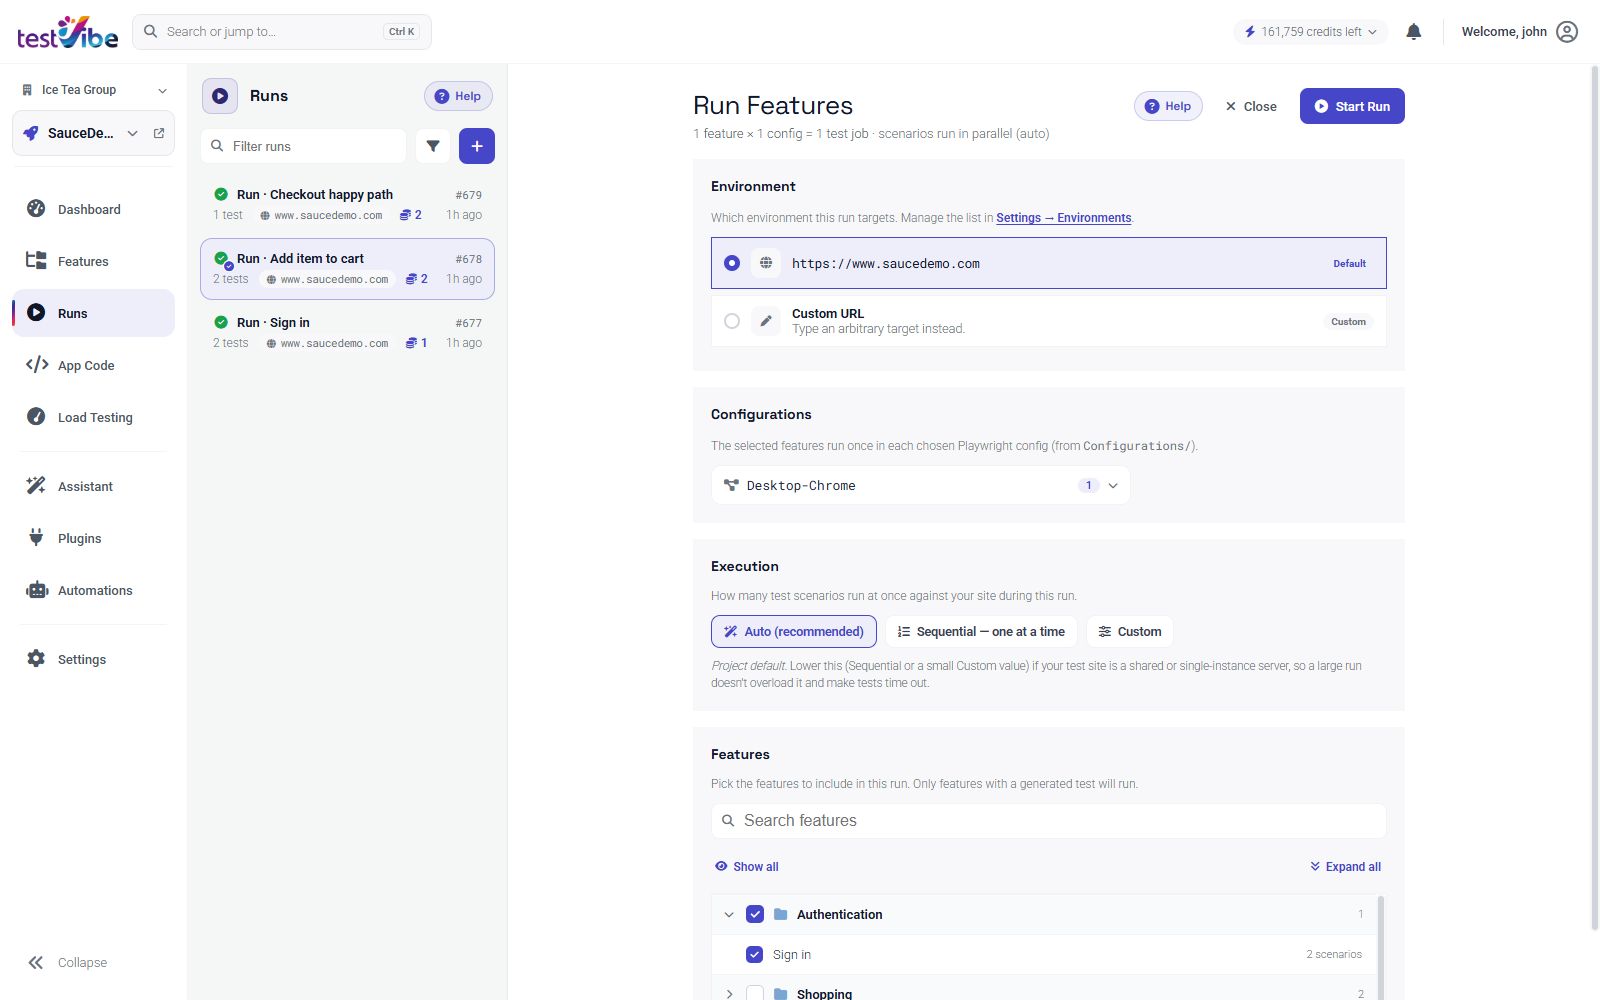The image size is (1600, 1000).
Task: Focus the Search or jump to box
Action: [x=282, y=32]
